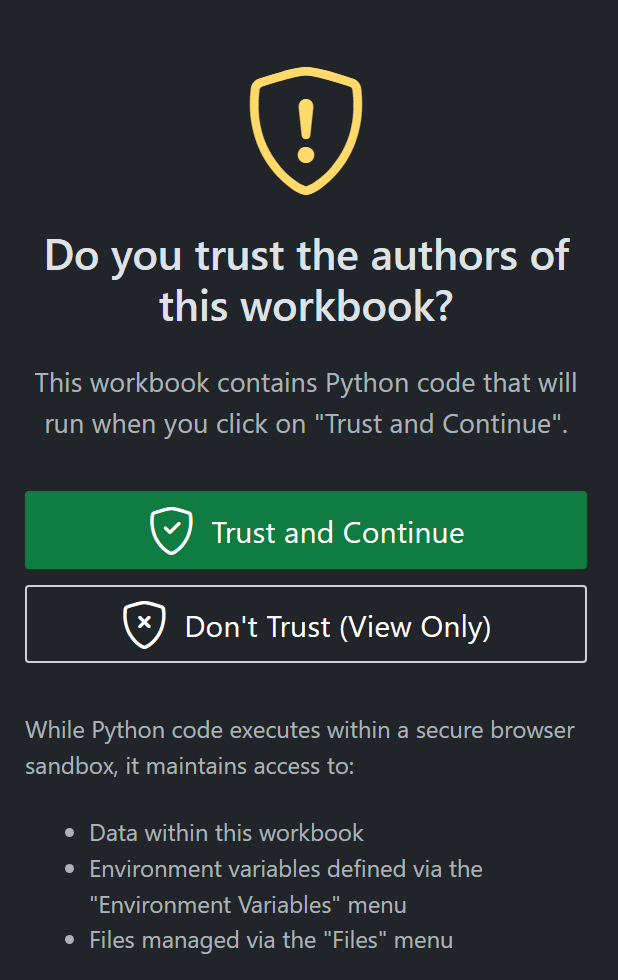Select the bullet dot beside Data within workbook
This screenshot has width=618, height=980.
click(69, 833)
